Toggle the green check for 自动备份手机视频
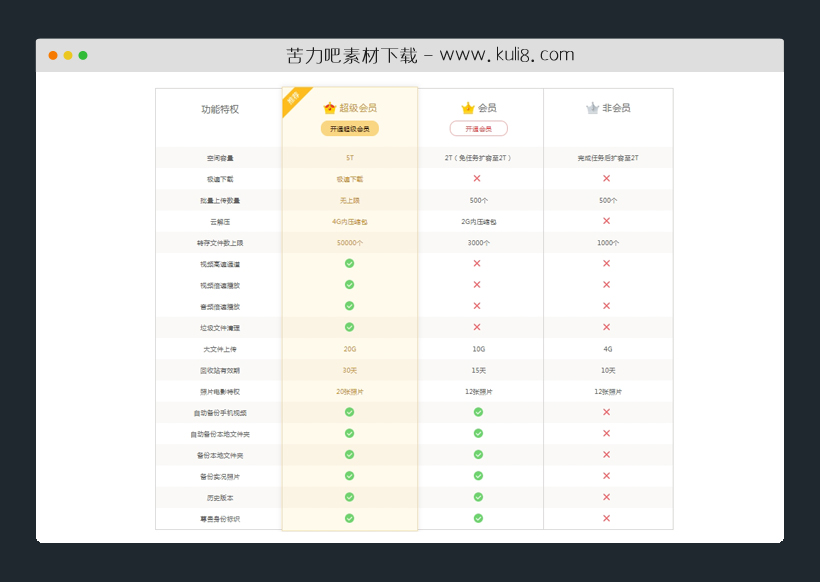This screenshot has height=582, width=820. pyautogui.click(x=349, y=412)
